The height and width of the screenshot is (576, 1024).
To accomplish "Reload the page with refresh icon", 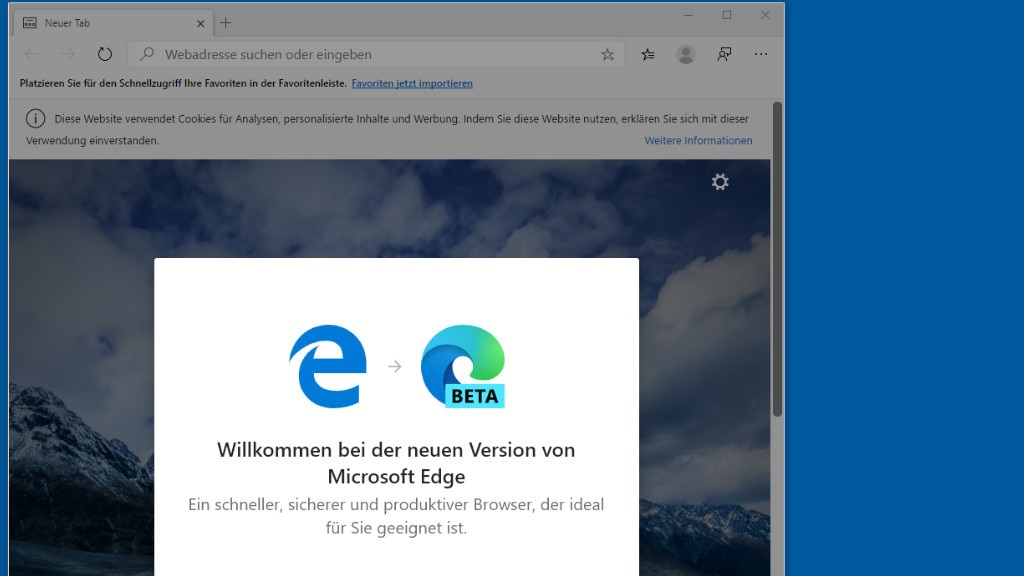I will click(104, 54).
